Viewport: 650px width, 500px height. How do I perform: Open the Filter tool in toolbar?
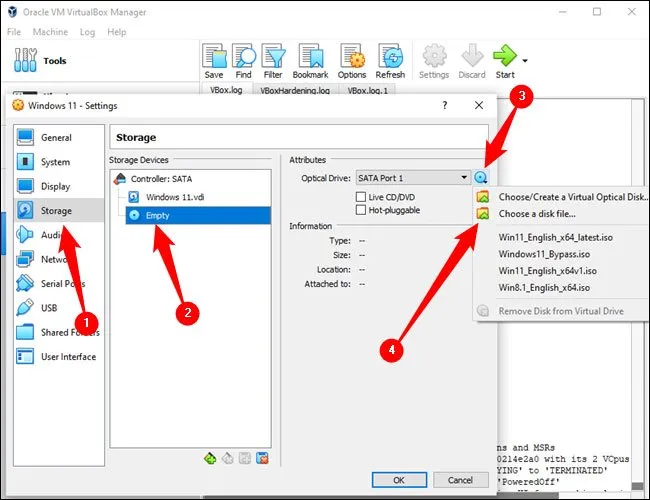pos(273,60)
